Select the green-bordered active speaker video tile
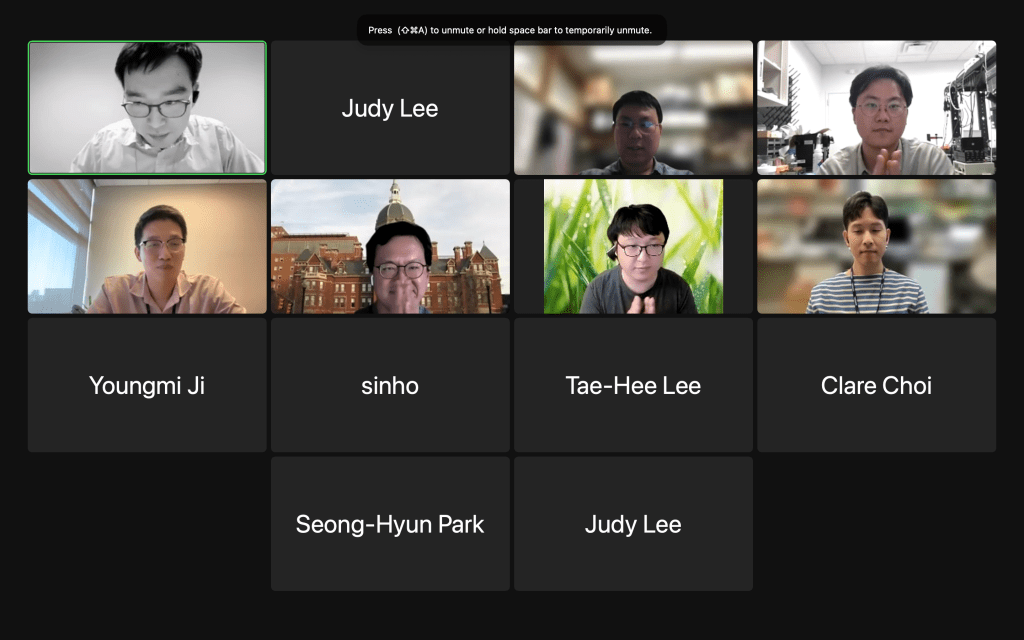 point(147,108)
